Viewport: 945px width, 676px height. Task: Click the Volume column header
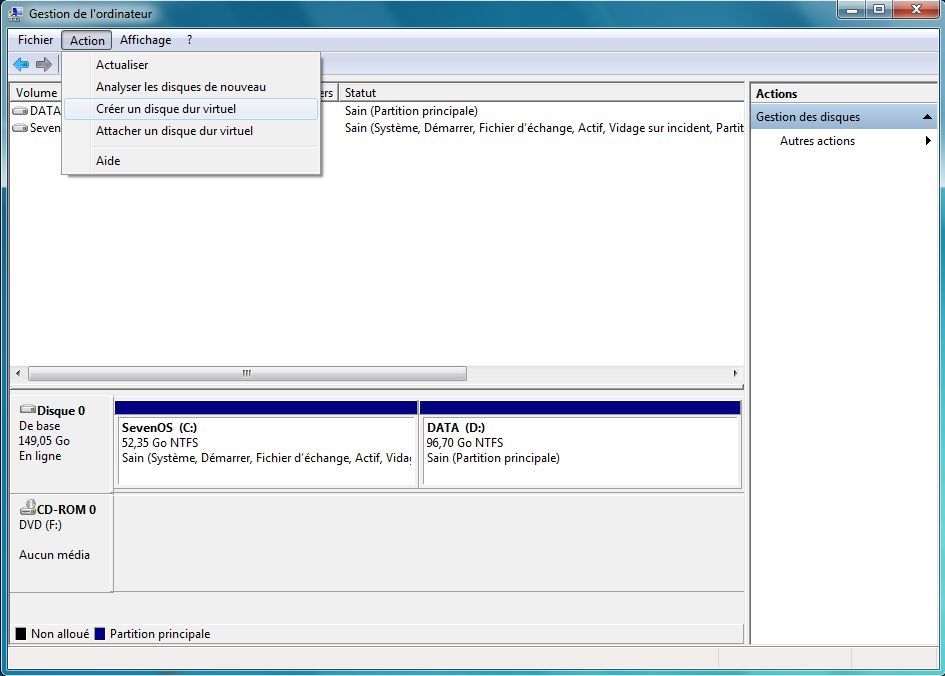(36, 93)
